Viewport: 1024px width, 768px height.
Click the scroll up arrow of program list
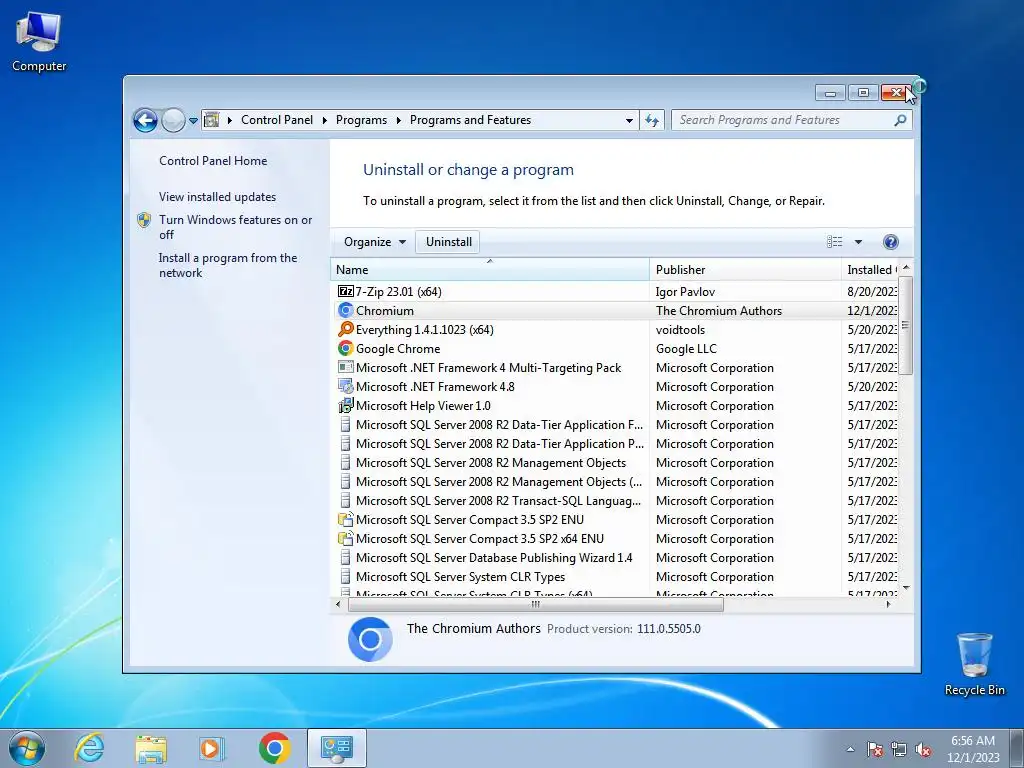(x=905, y=268)
